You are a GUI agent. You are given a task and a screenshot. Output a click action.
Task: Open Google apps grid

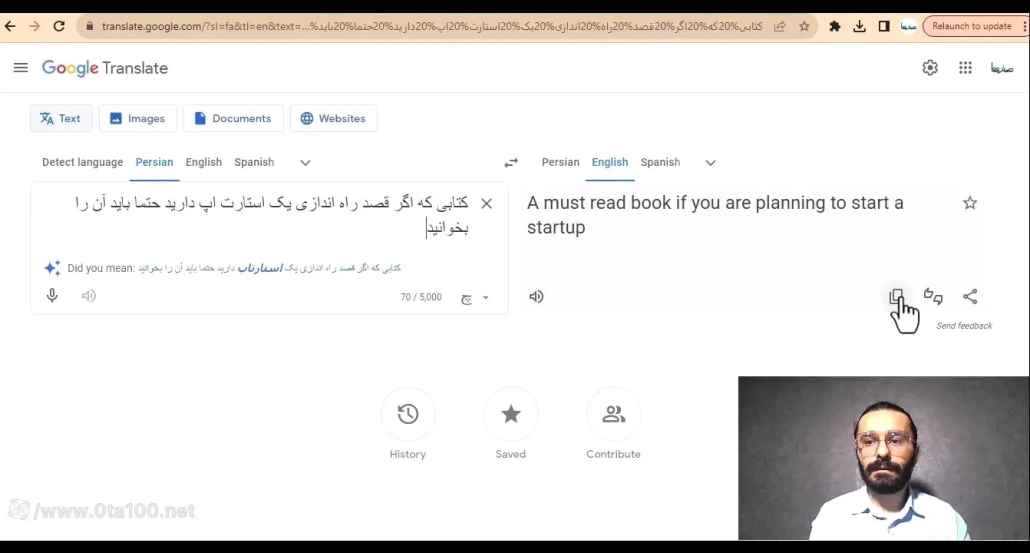pyautogui.click(x=965, y=68)
